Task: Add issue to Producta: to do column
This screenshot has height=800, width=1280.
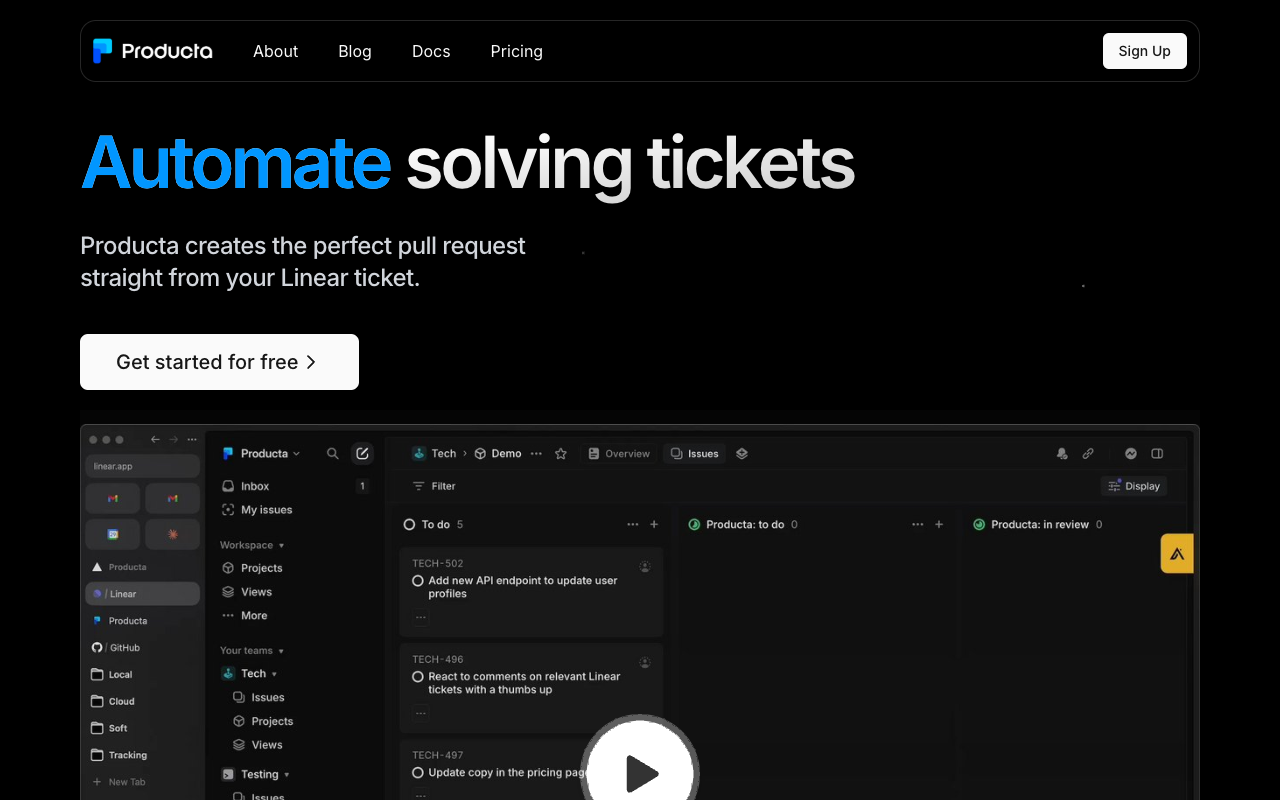Action: point(939,524)
